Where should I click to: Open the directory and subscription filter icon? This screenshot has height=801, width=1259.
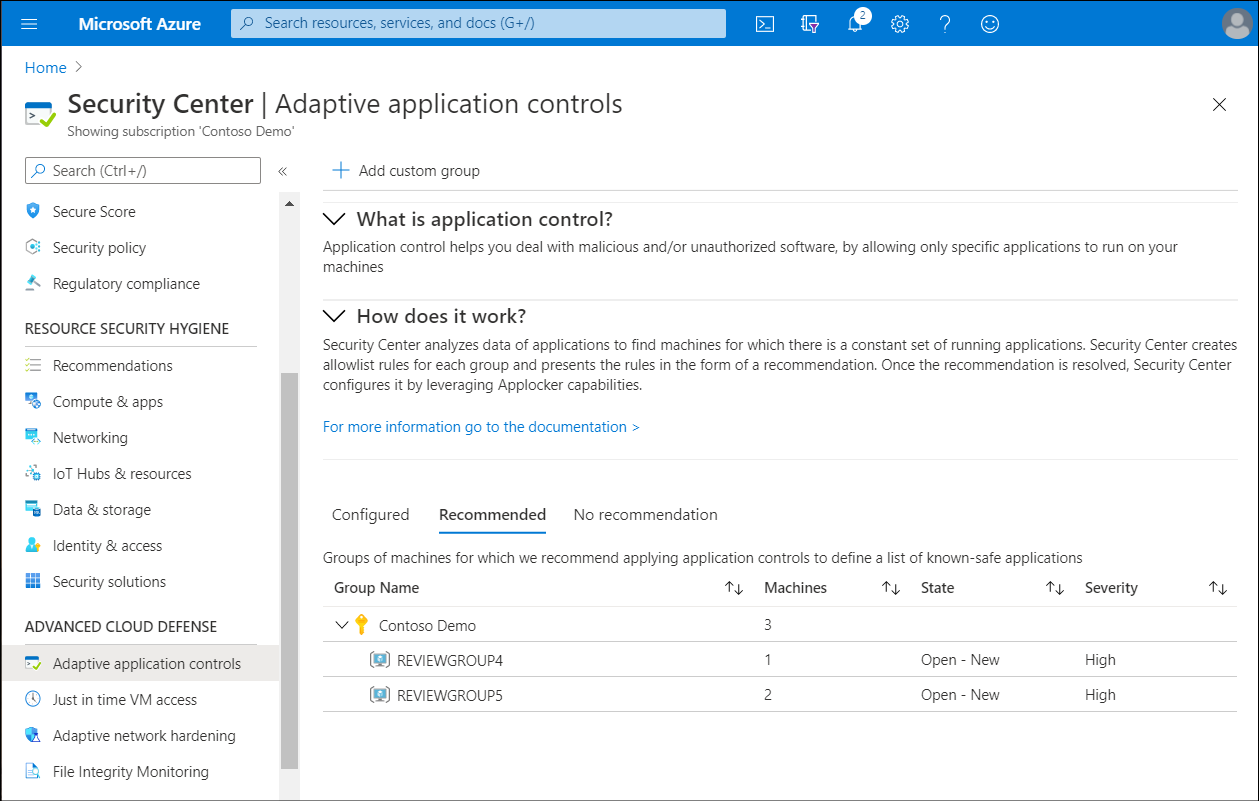(810, 24)
